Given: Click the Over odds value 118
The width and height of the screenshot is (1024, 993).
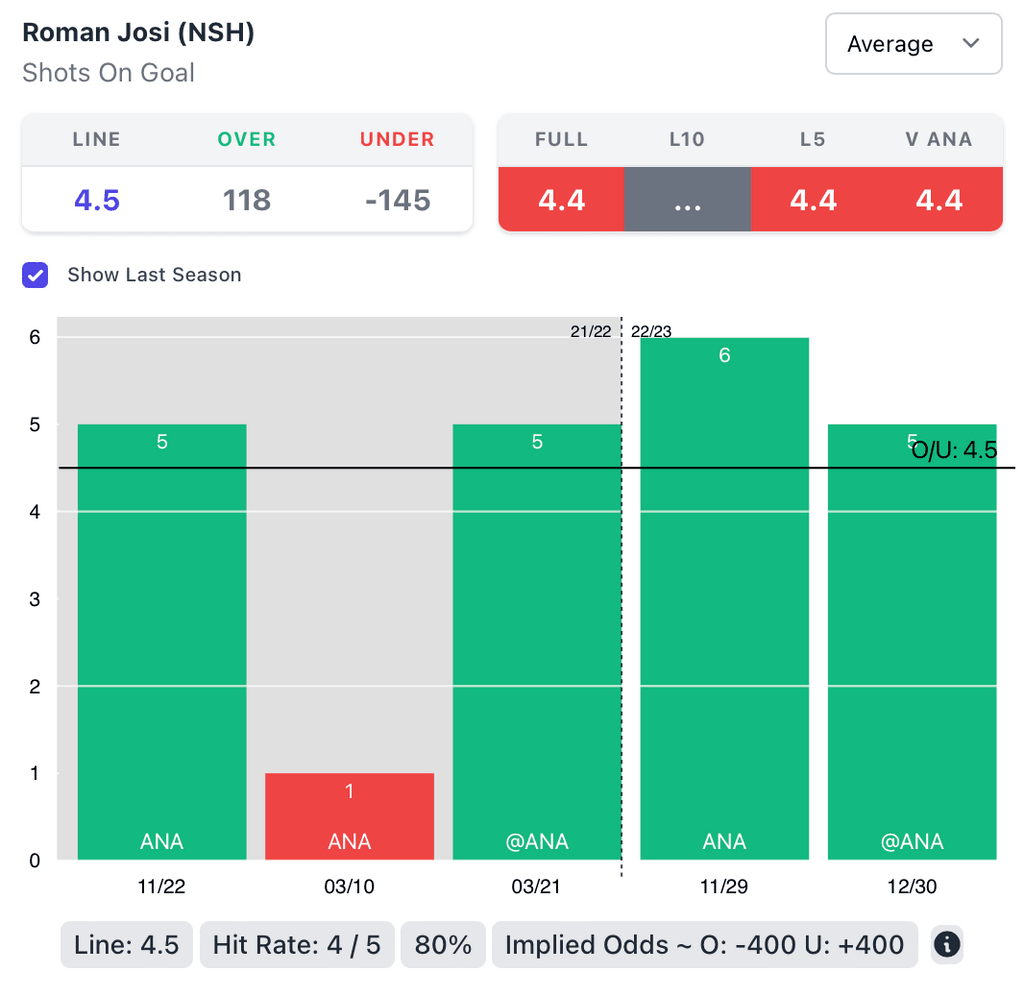Looking at the screenshot, I should pyautogui.click(x=247, y=200).
